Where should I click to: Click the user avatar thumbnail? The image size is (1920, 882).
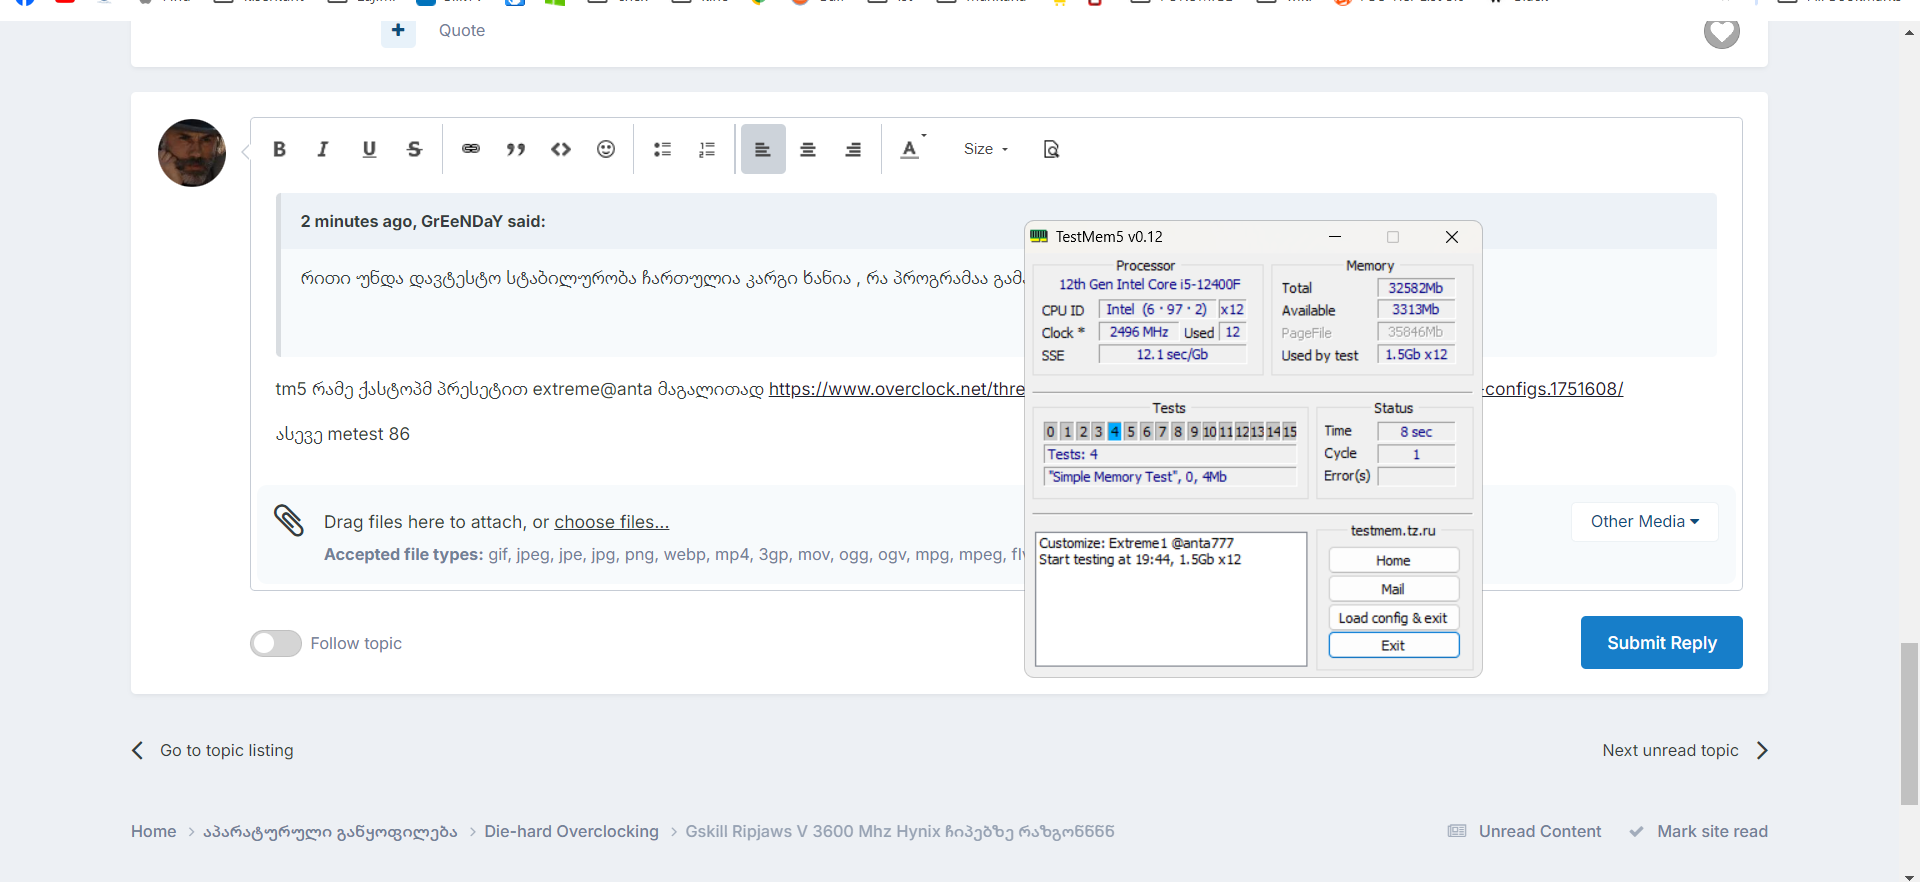coord(192,153)
